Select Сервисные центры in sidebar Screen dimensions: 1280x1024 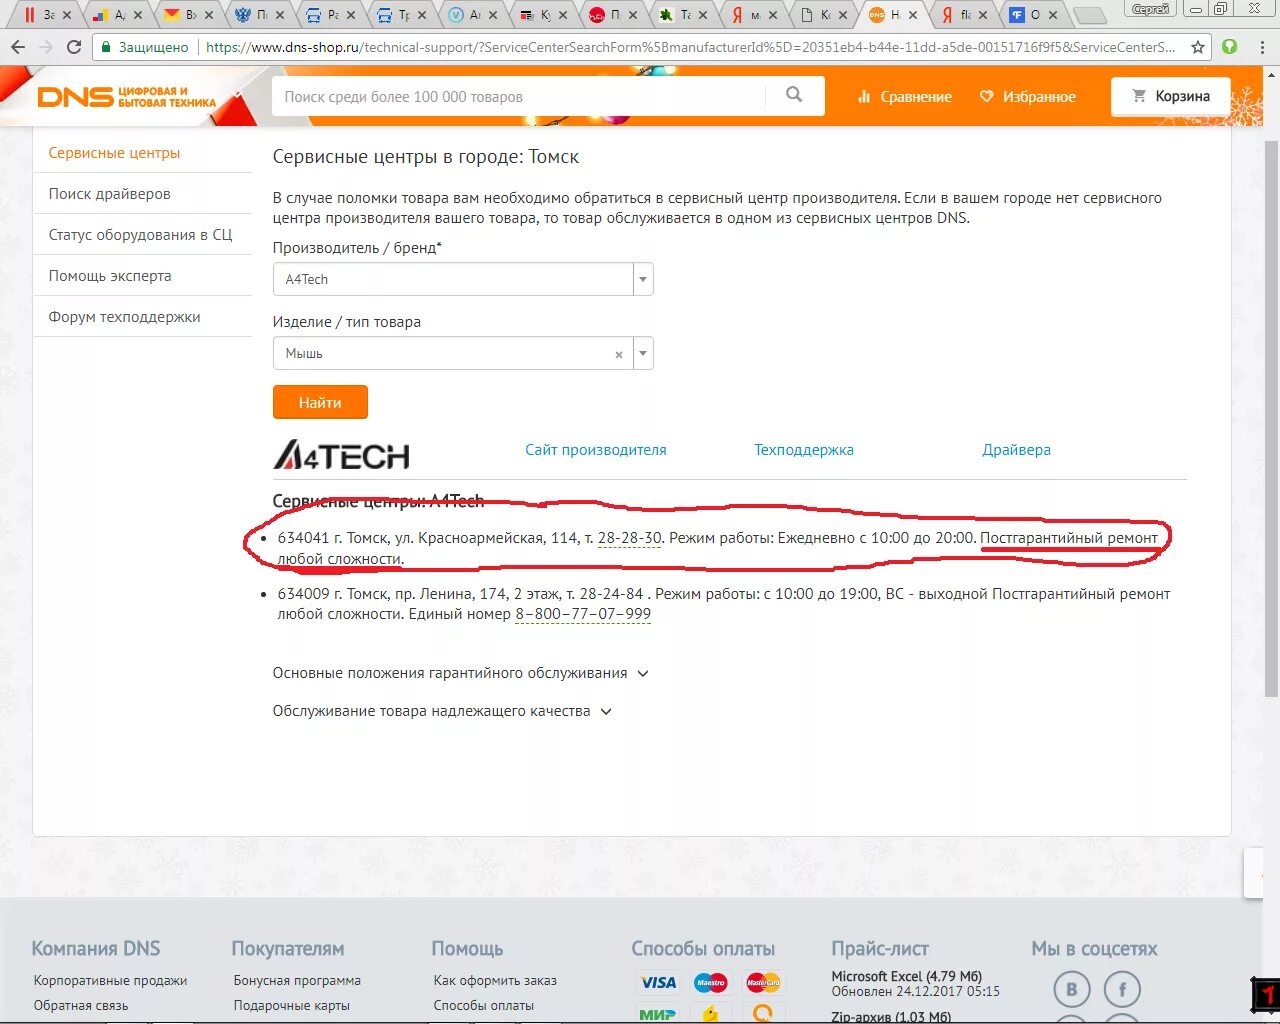click(114, 153)
